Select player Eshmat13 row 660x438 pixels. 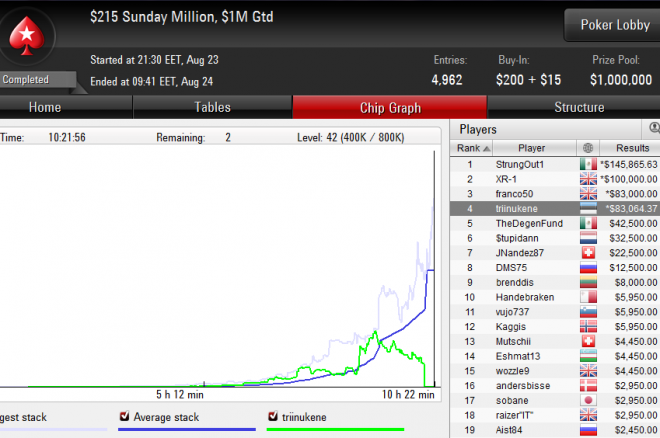[x=555, y=356]
